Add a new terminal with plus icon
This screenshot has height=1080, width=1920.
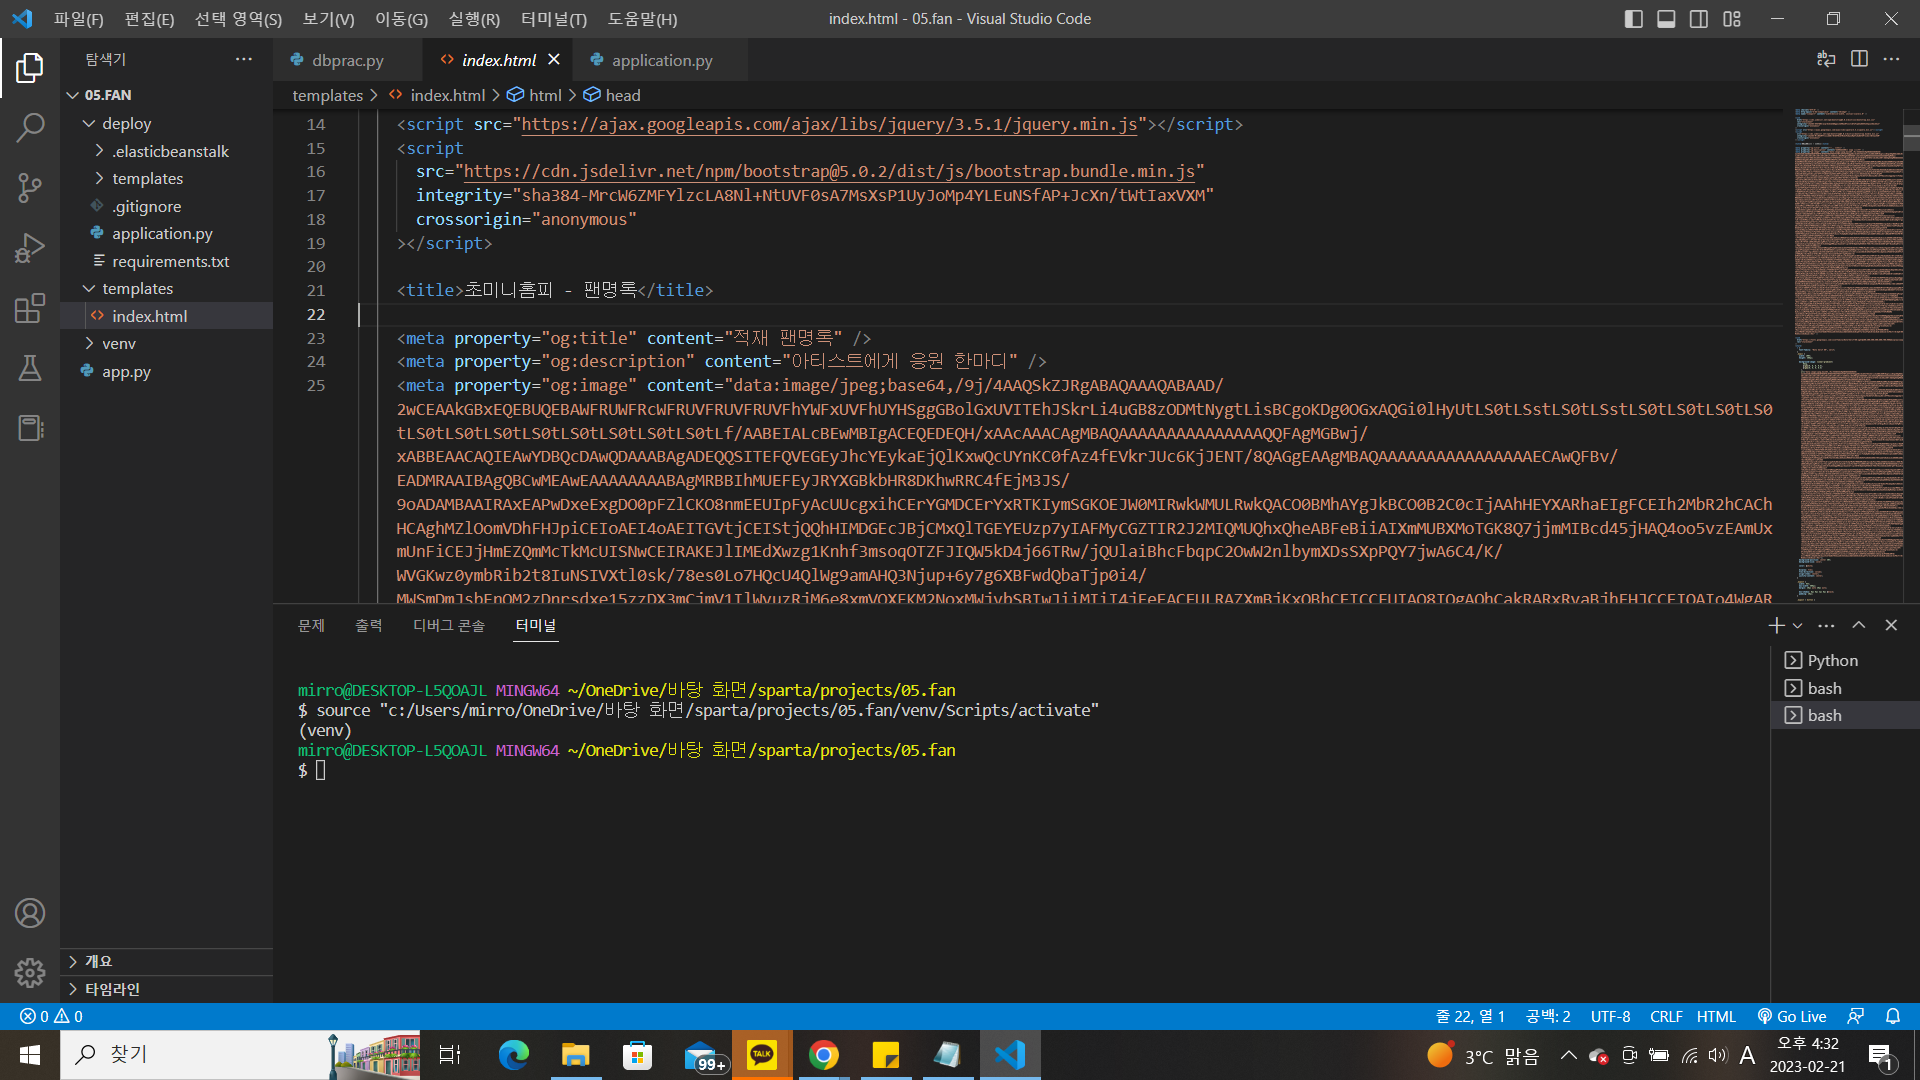point(1776,625)
